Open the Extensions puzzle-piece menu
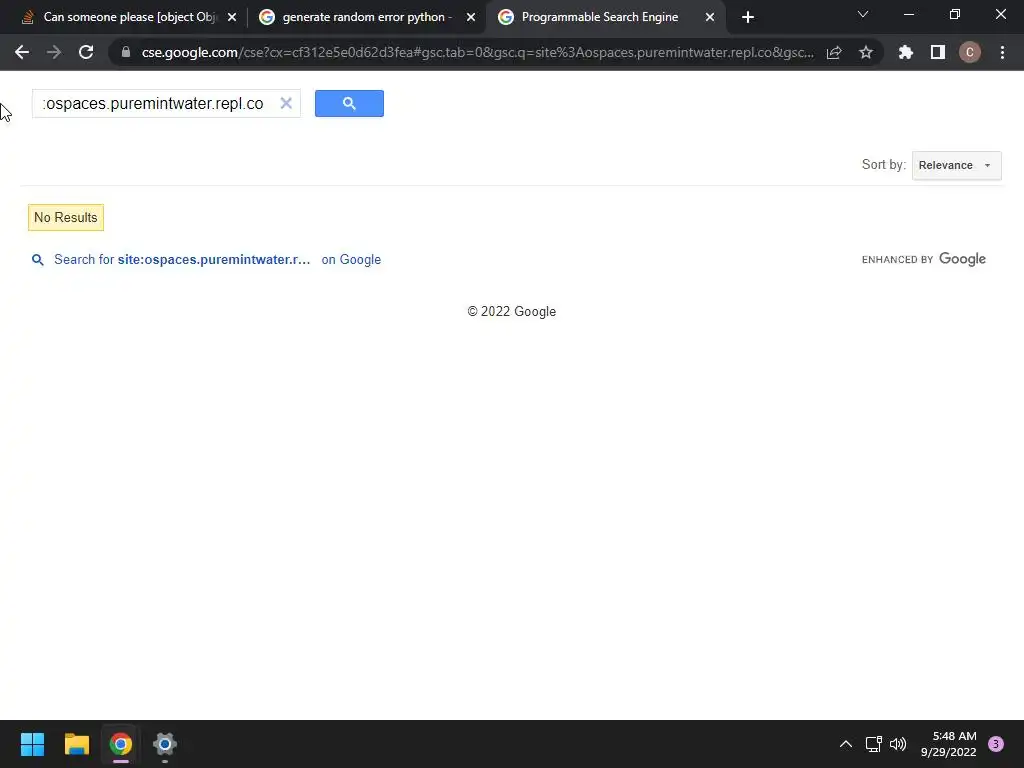Viewport: 1024px width, 768px height. coord(906,52)
